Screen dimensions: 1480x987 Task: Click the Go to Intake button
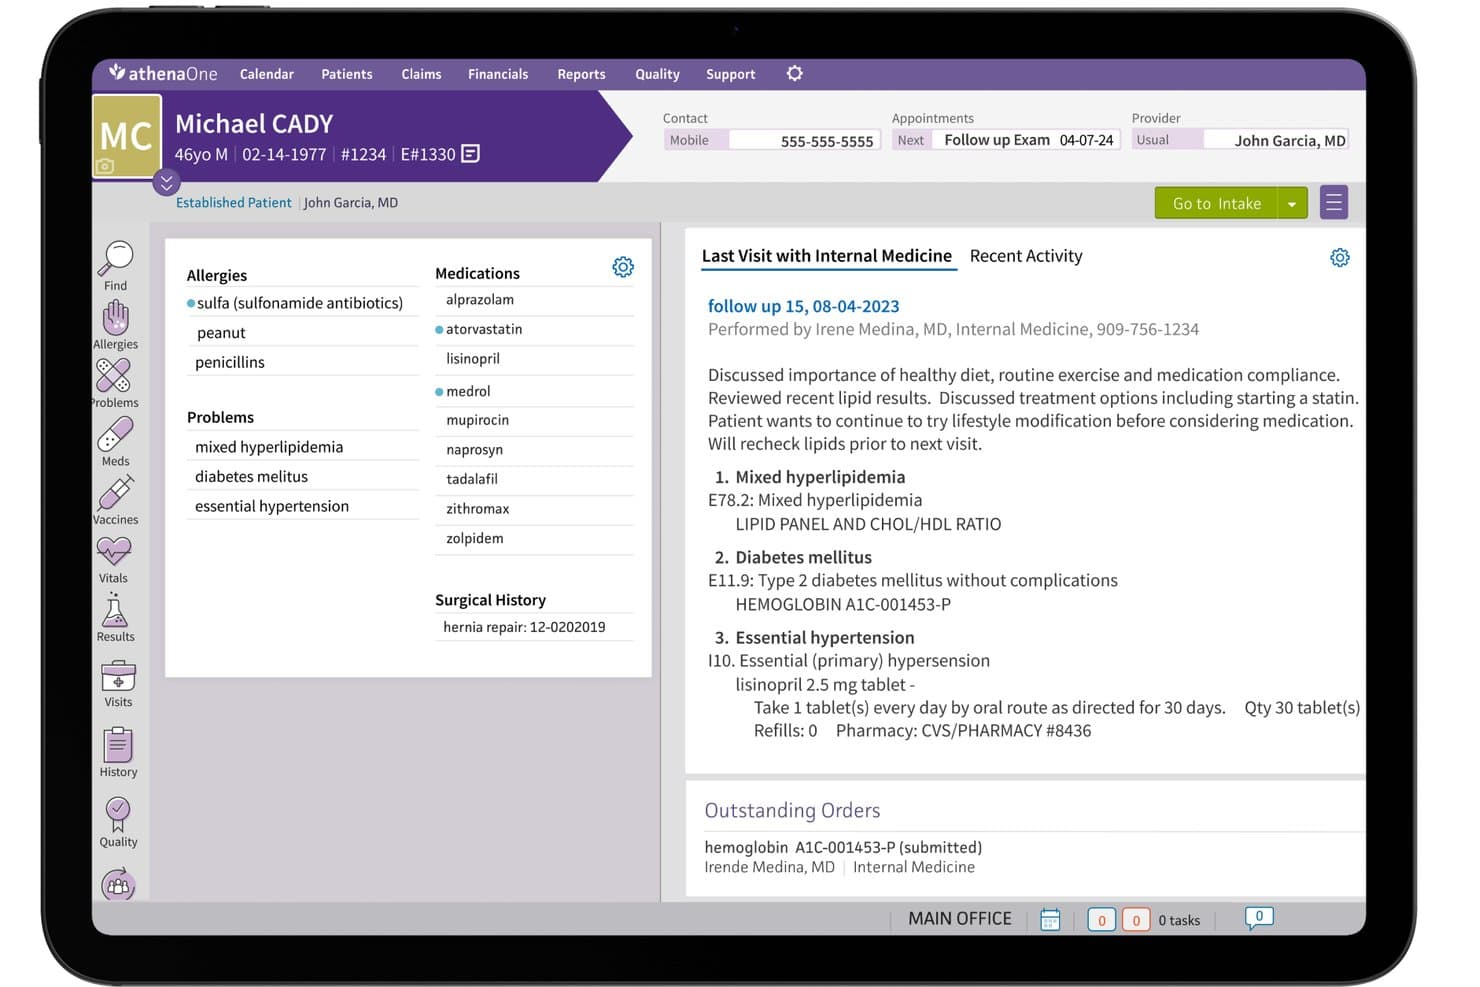coord(1217,203)
